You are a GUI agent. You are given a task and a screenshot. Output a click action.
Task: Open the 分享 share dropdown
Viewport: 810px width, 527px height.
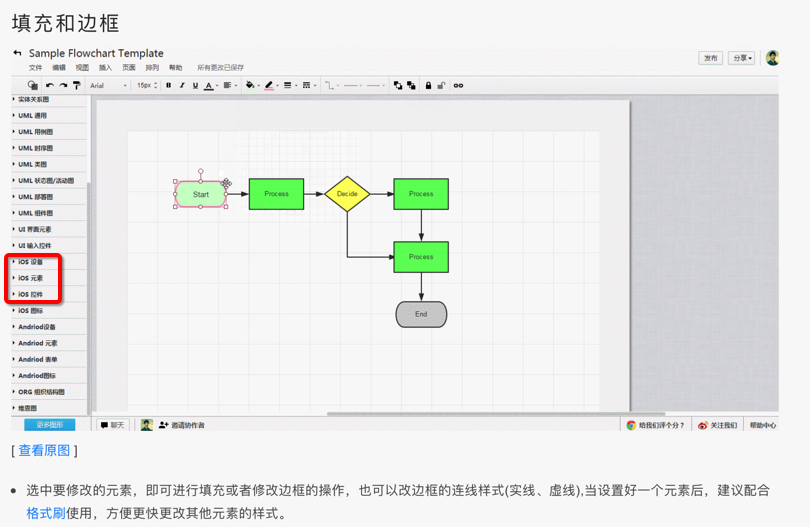742,58
